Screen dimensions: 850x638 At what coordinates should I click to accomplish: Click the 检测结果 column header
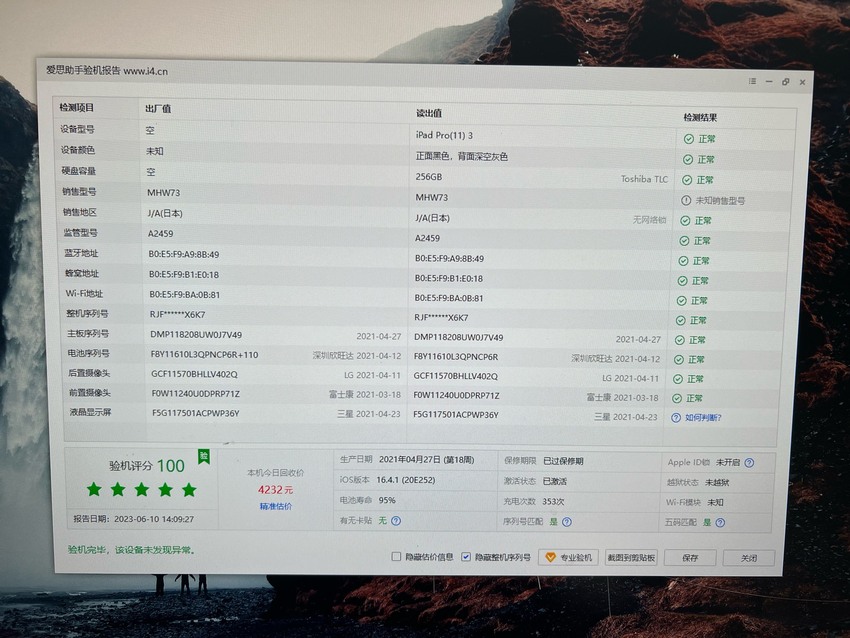coord(700,118)
